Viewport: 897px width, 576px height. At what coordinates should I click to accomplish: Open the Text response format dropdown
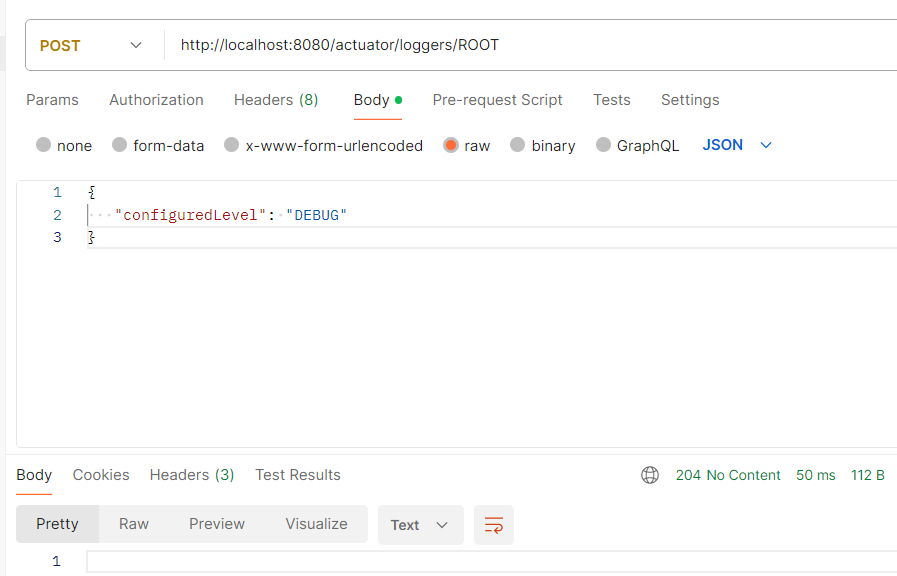coord(420,525)
